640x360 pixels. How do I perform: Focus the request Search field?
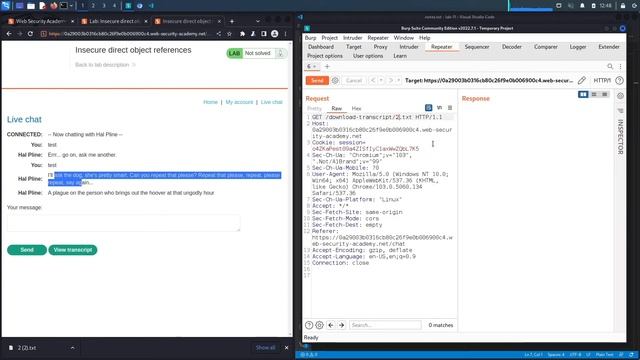pyautogui.click(x=385, y=325)
